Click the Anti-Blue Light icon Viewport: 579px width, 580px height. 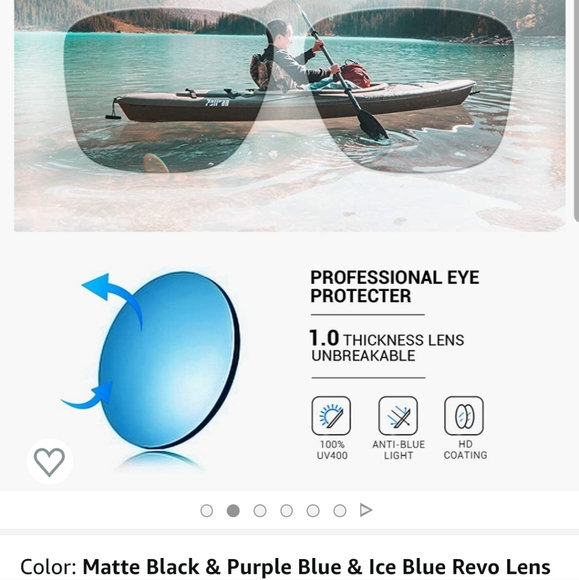click(x=398, y=416)
